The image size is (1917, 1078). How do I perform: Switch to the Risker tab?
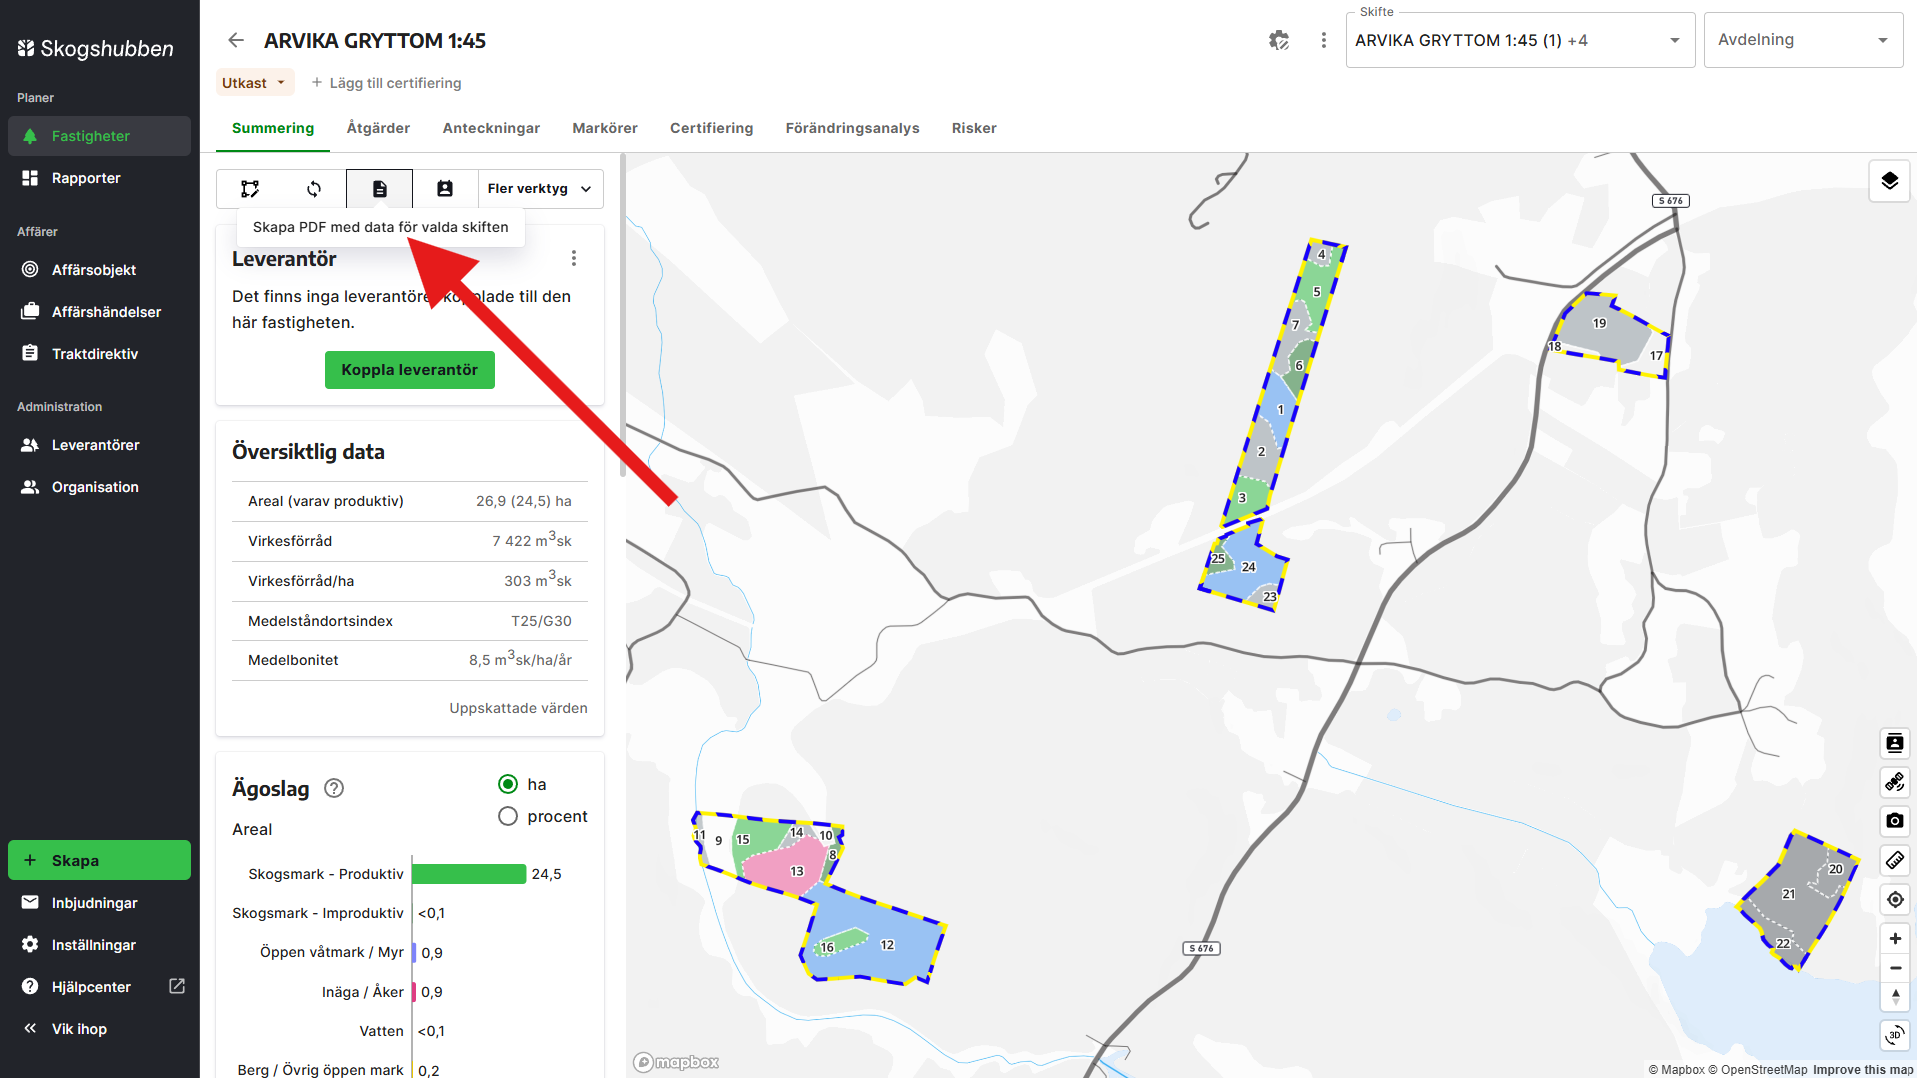pos(974,128)
